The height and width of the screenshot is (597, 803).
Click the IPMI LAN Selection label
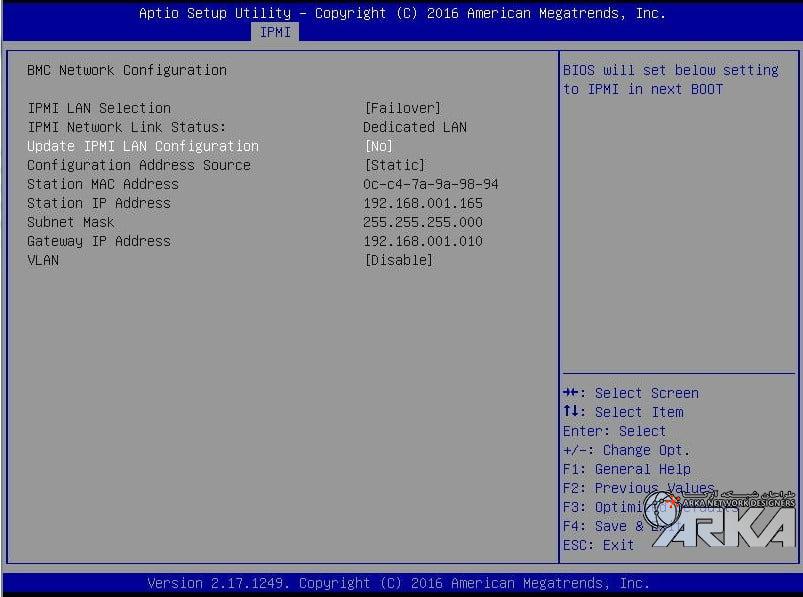99,108
